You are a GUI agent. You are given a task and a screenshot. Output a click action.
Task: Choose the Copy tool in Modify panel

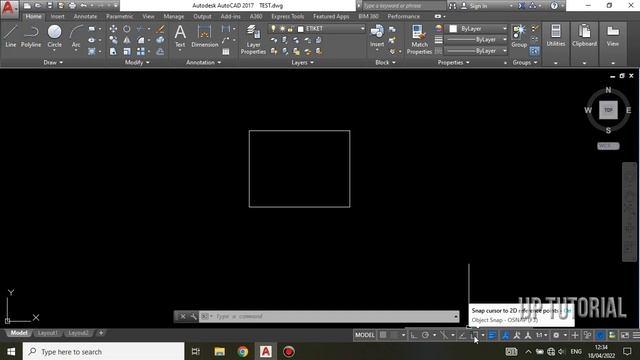[113, 40]
